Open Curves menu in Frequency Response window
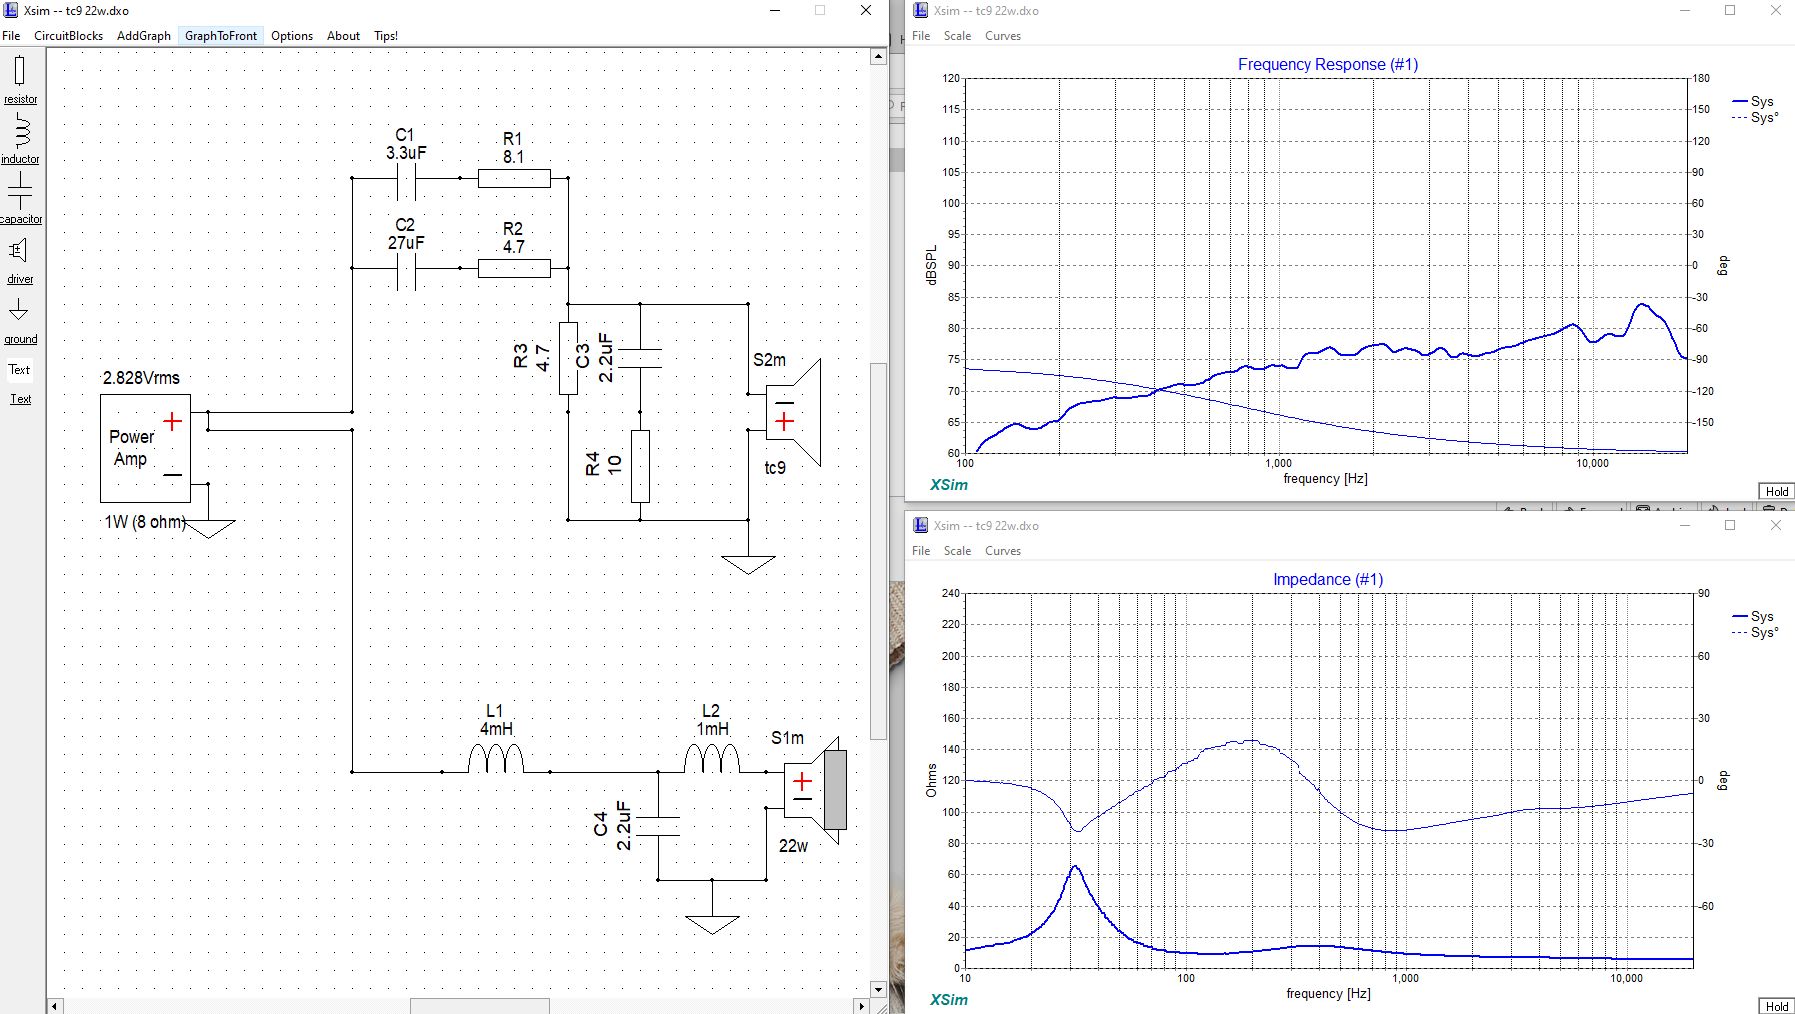Viewport: 1795px width, 1014px height. 1003,36
